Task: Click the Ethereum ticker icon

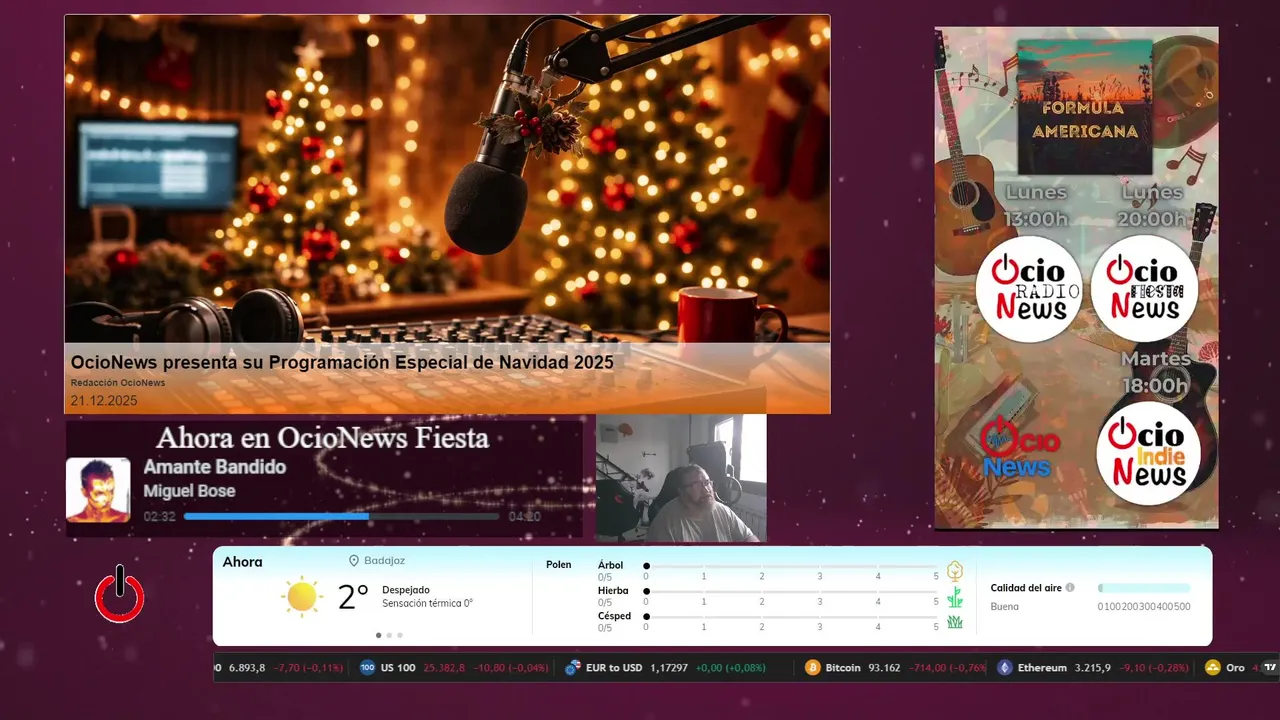Action: click(1005, 668)
